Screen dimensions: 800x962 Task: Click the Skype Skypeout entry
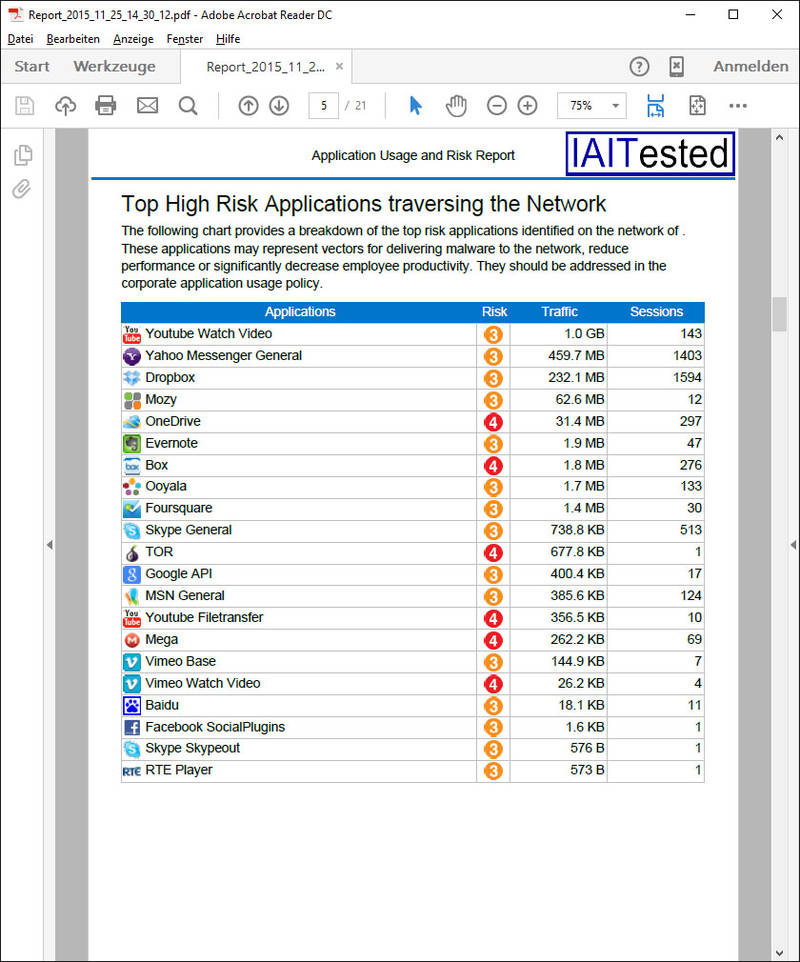pos(193,748)
